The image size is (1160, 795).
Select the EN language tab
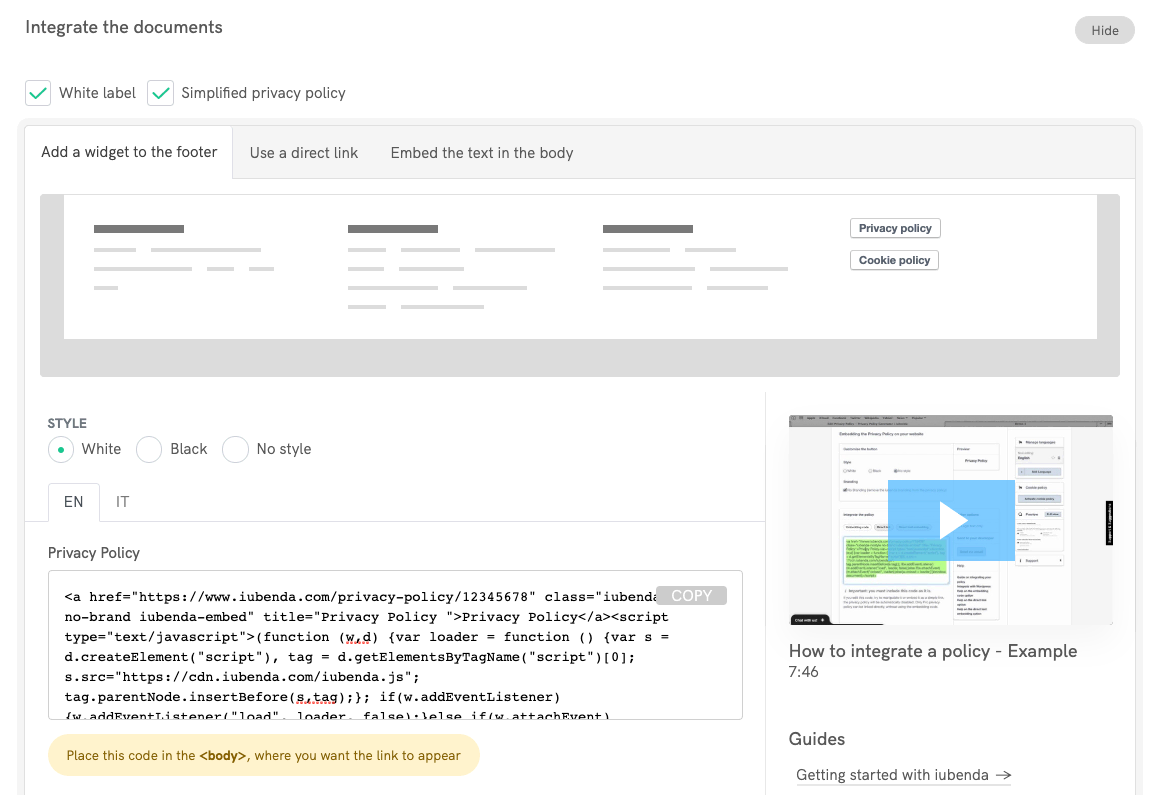pyautogui.click(x=73, y=502)
